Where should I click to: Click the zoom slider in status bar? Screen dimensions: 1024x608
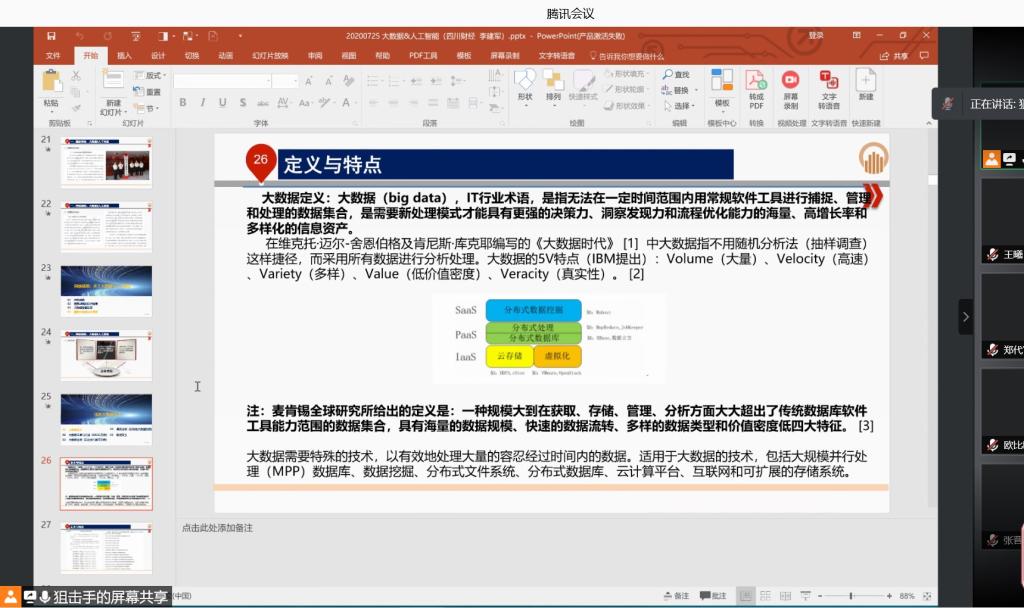(850, 596)
